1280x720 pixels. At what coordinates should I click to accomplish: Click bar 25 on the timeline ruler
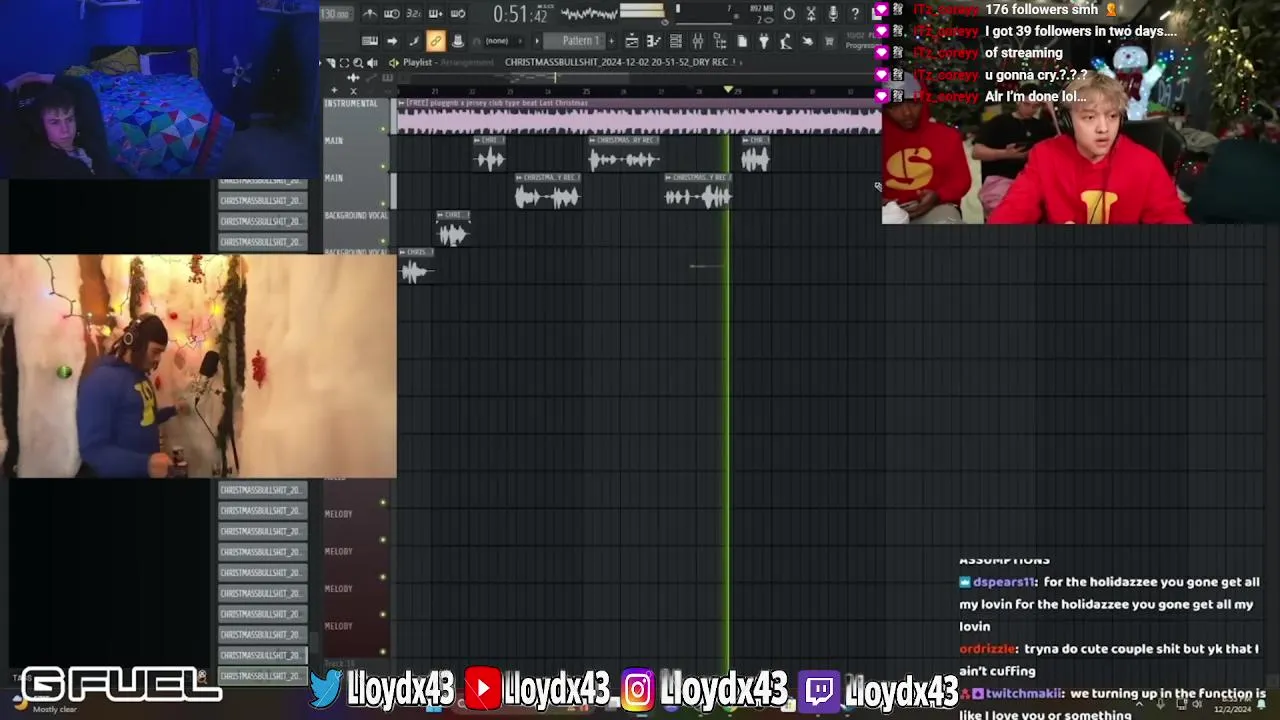pyautogui.click(x=586, y=92)
